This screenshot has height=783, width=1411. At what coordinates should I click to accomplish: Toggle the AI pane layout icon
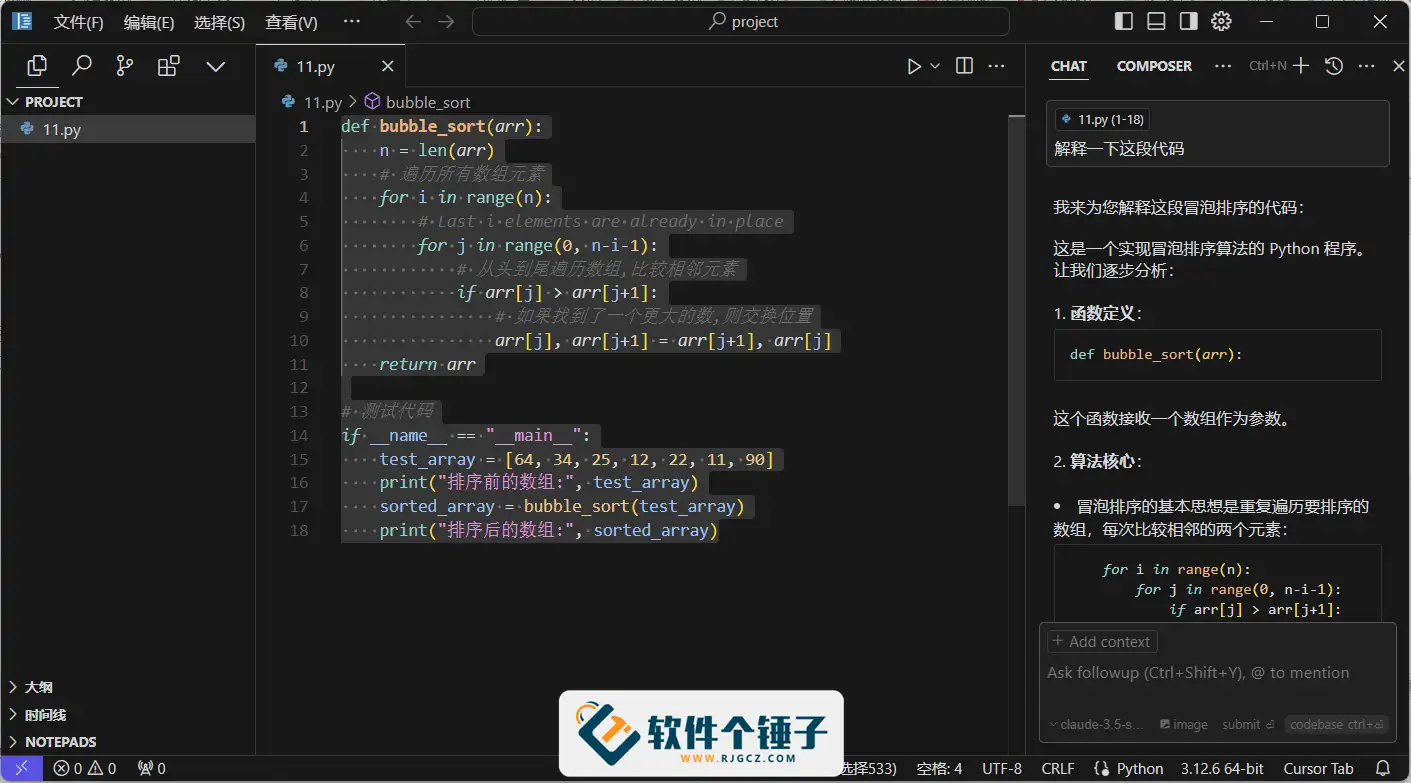1188,21
